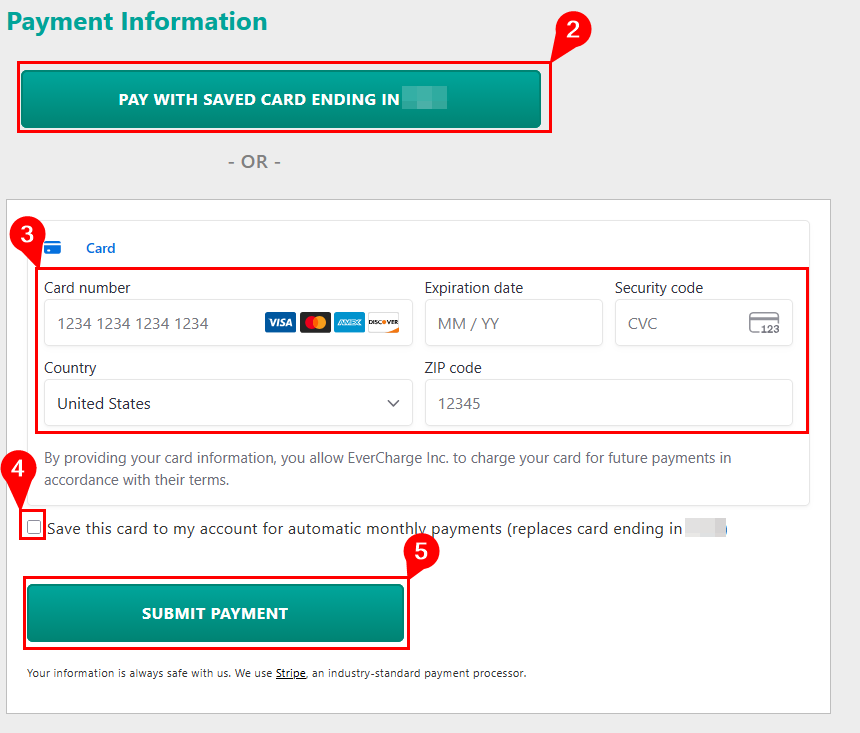Open the Stripe link
Viewport: 860px width, 733px height.
[290, 673]
